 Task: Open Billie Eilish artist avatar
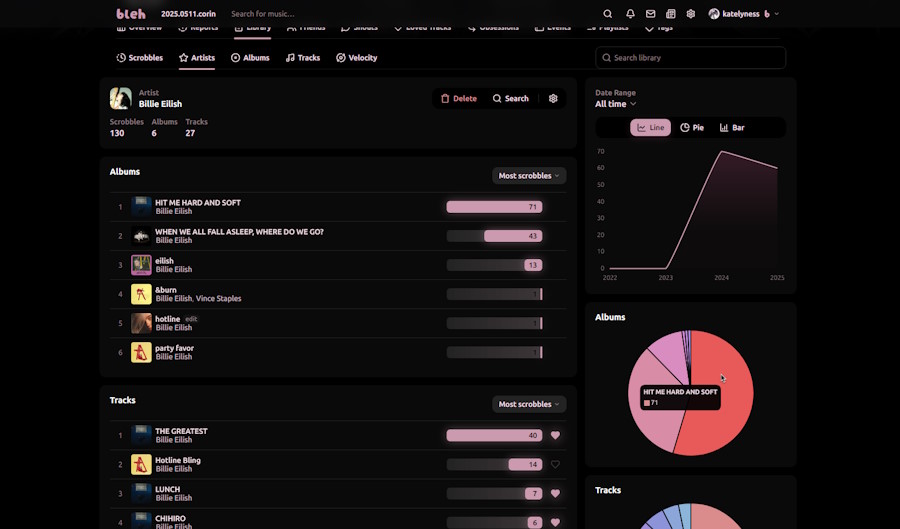pyautogui.click(x=121, y=98)
